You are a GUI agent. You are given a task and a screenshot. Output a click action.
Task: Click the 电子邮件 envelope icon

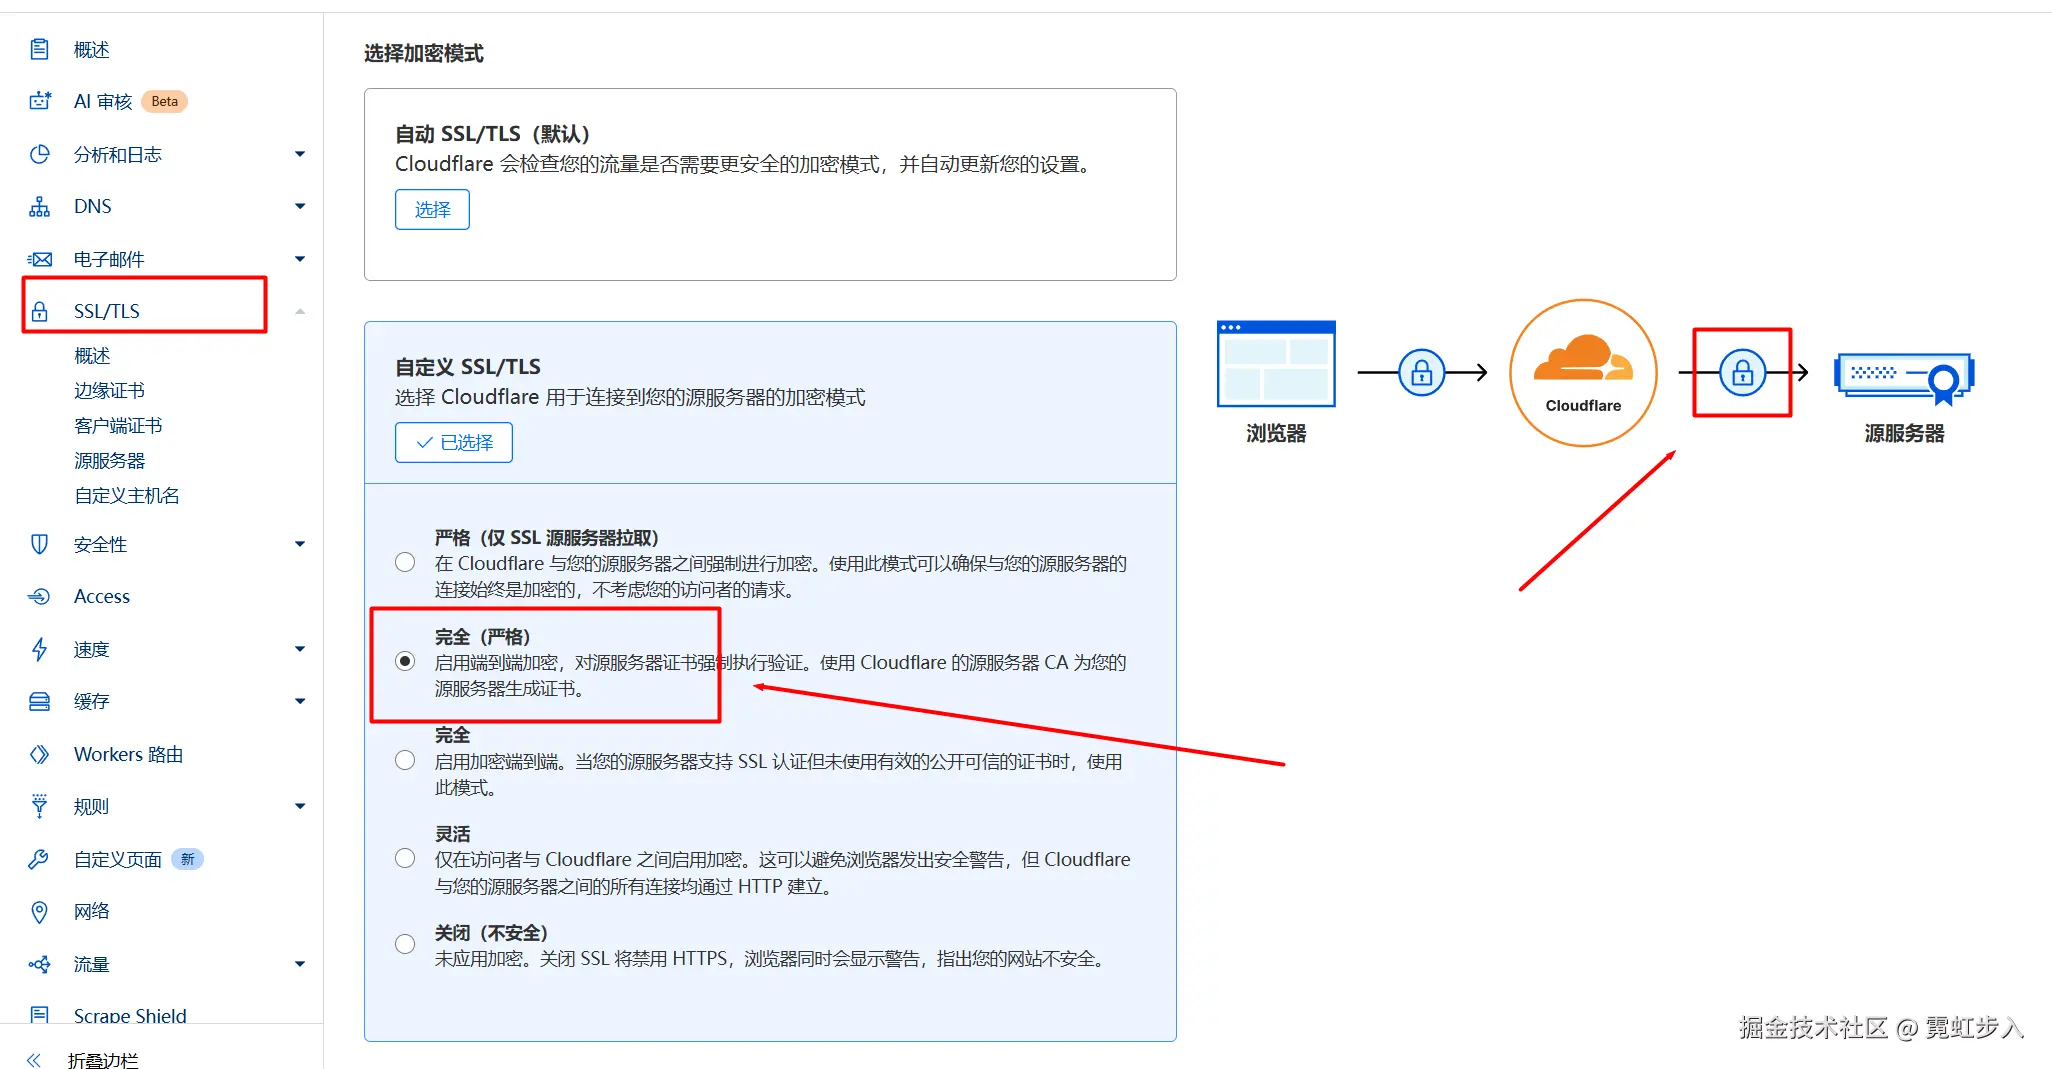click(39, 259)
